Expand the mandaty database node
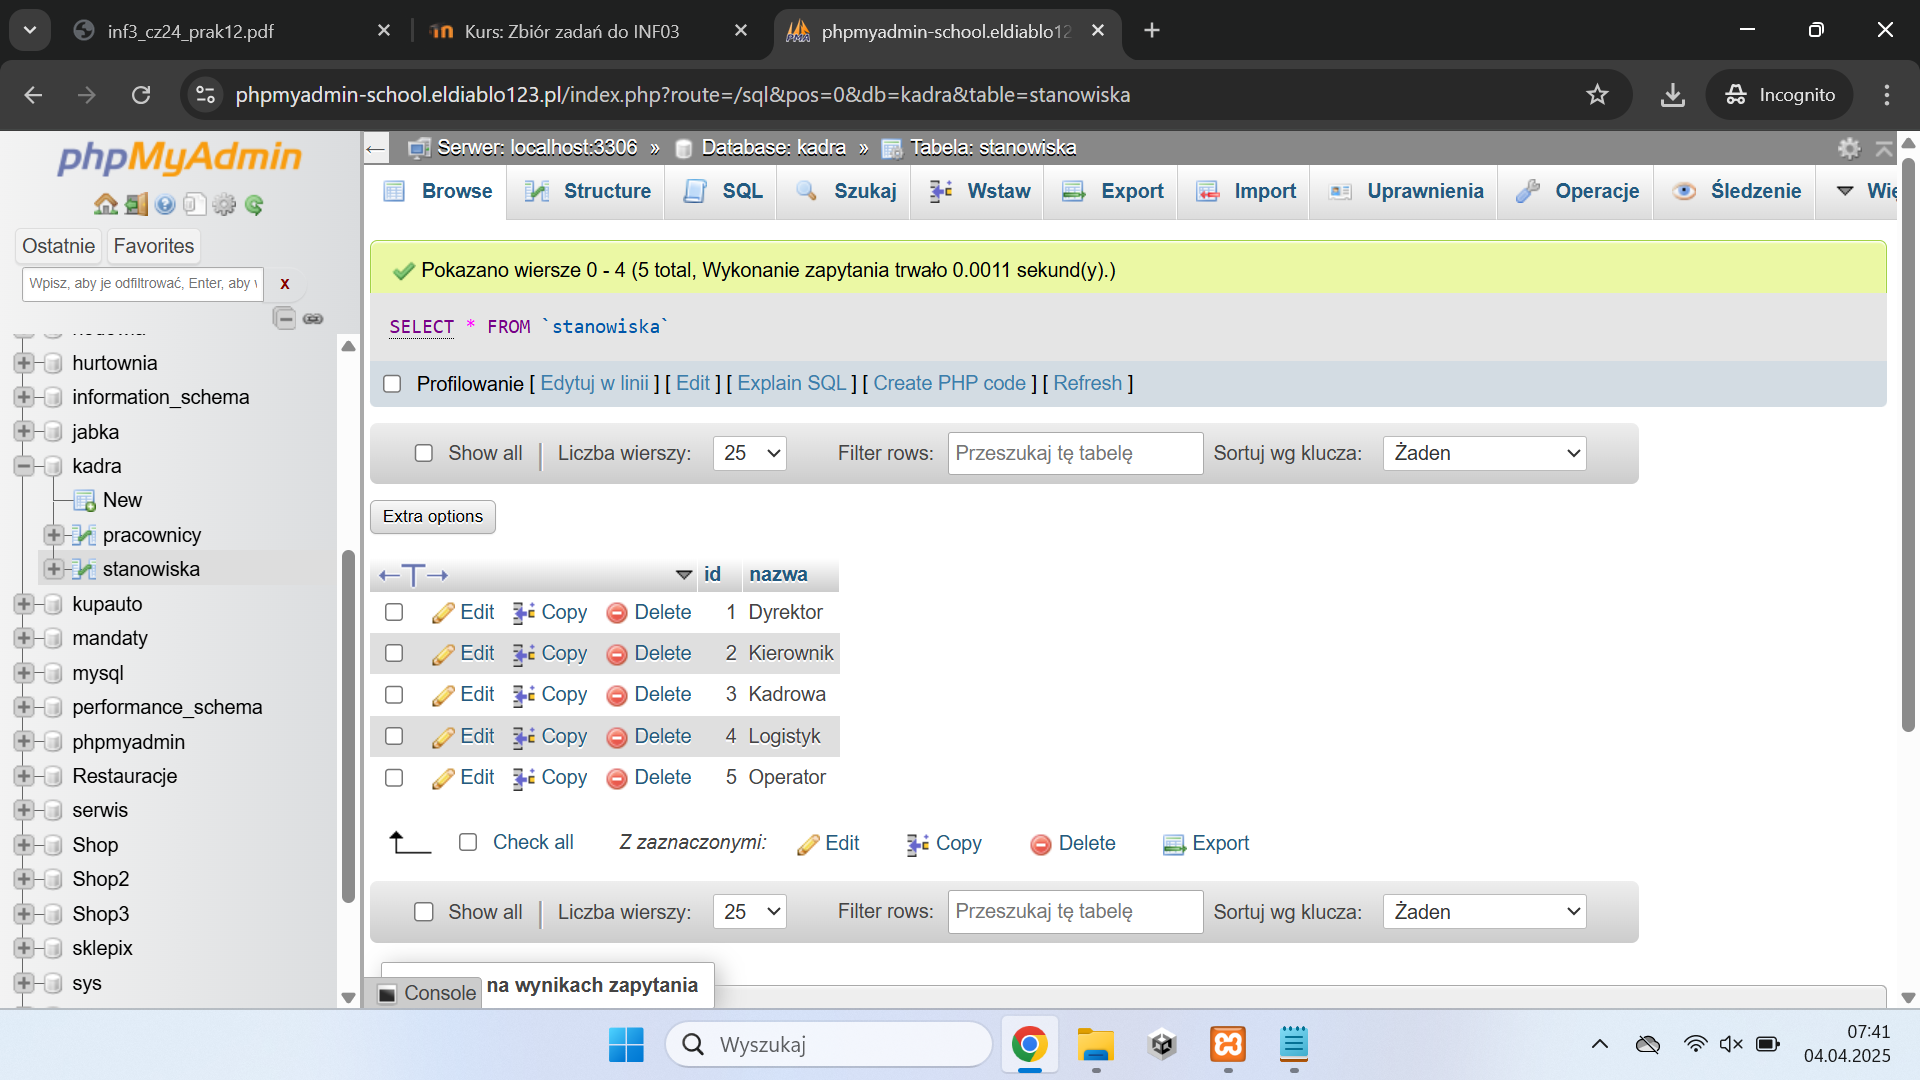 pos(24,638)
